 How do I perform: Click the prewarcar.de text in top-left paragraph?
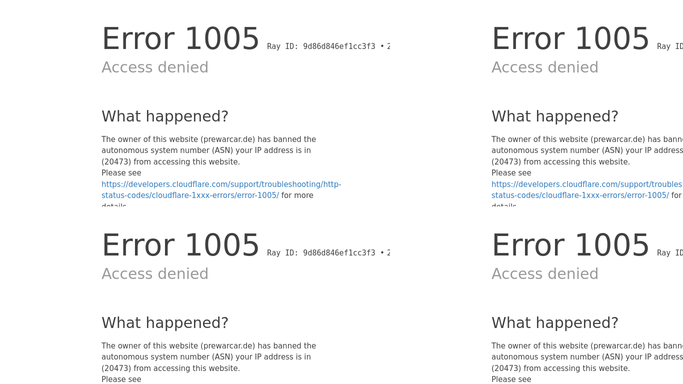point(228,139)
